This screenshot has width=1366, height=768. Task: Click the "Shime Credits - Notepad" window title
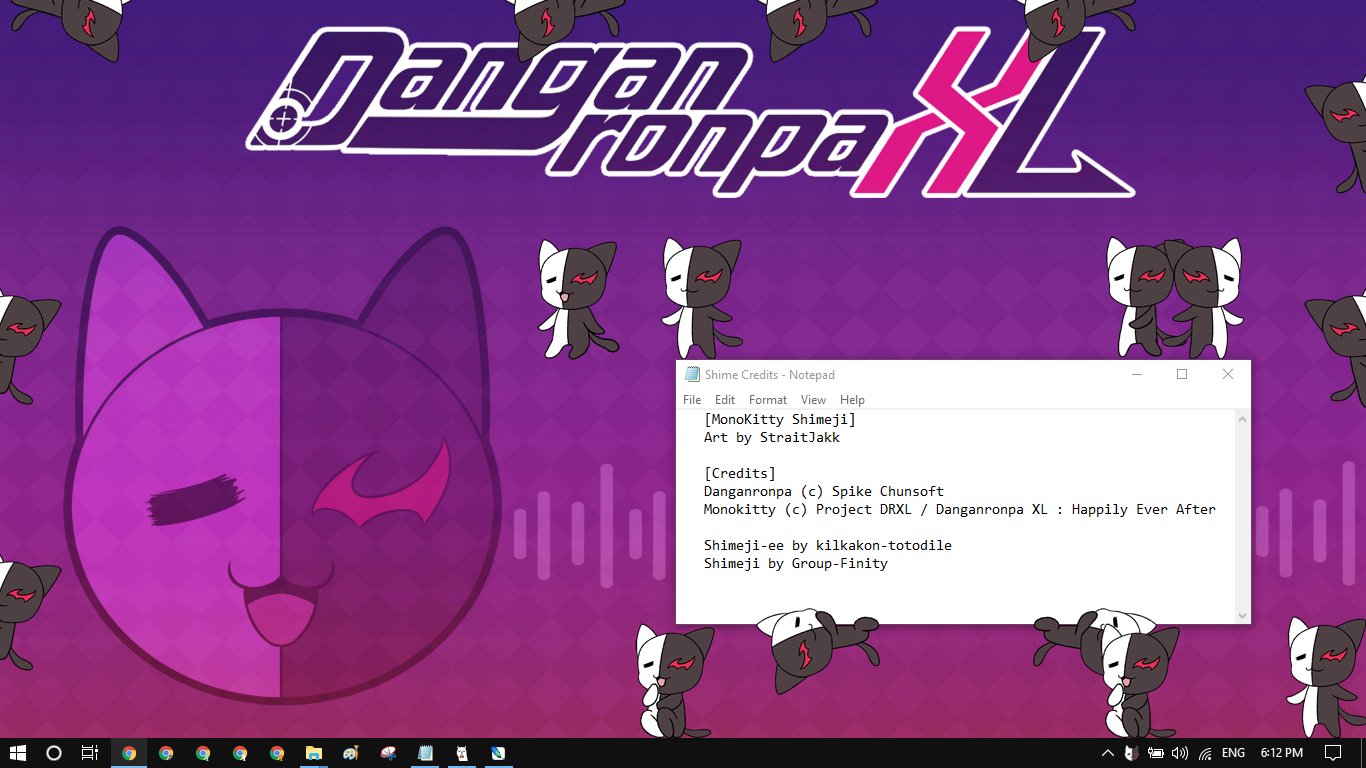click(770, 375)
